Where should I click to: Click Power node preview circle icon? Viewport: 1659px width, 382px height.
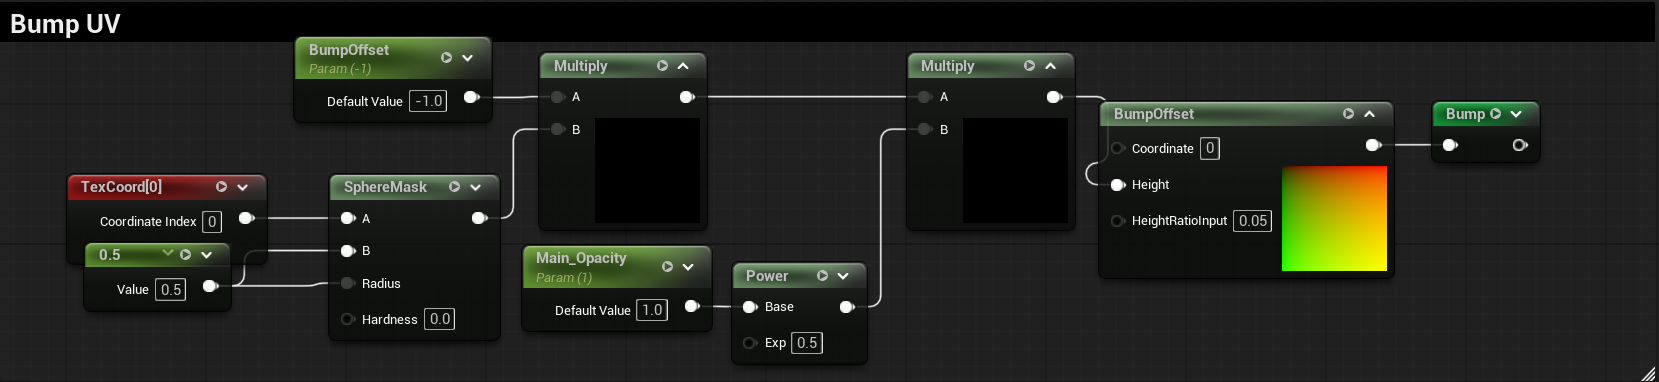point(822,276)
